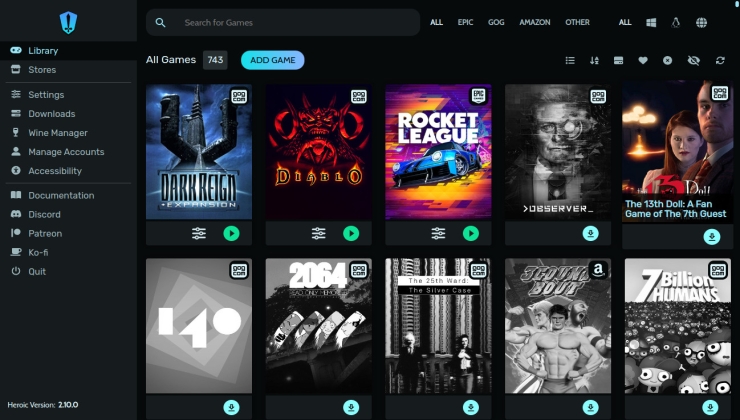
Task: Switch library to list view
Action: tap(570, 60)
